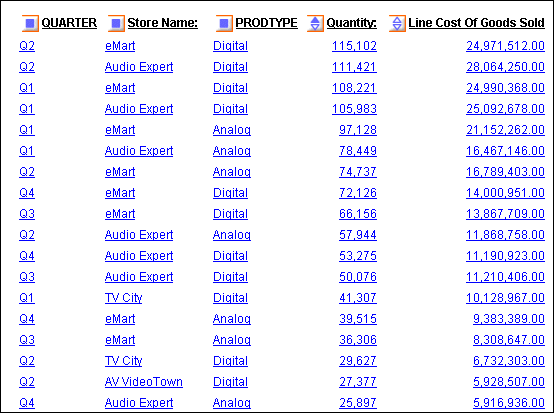554x413 pixels.
Task: Open TV City link in Q1 row
Action: (124, 298)
